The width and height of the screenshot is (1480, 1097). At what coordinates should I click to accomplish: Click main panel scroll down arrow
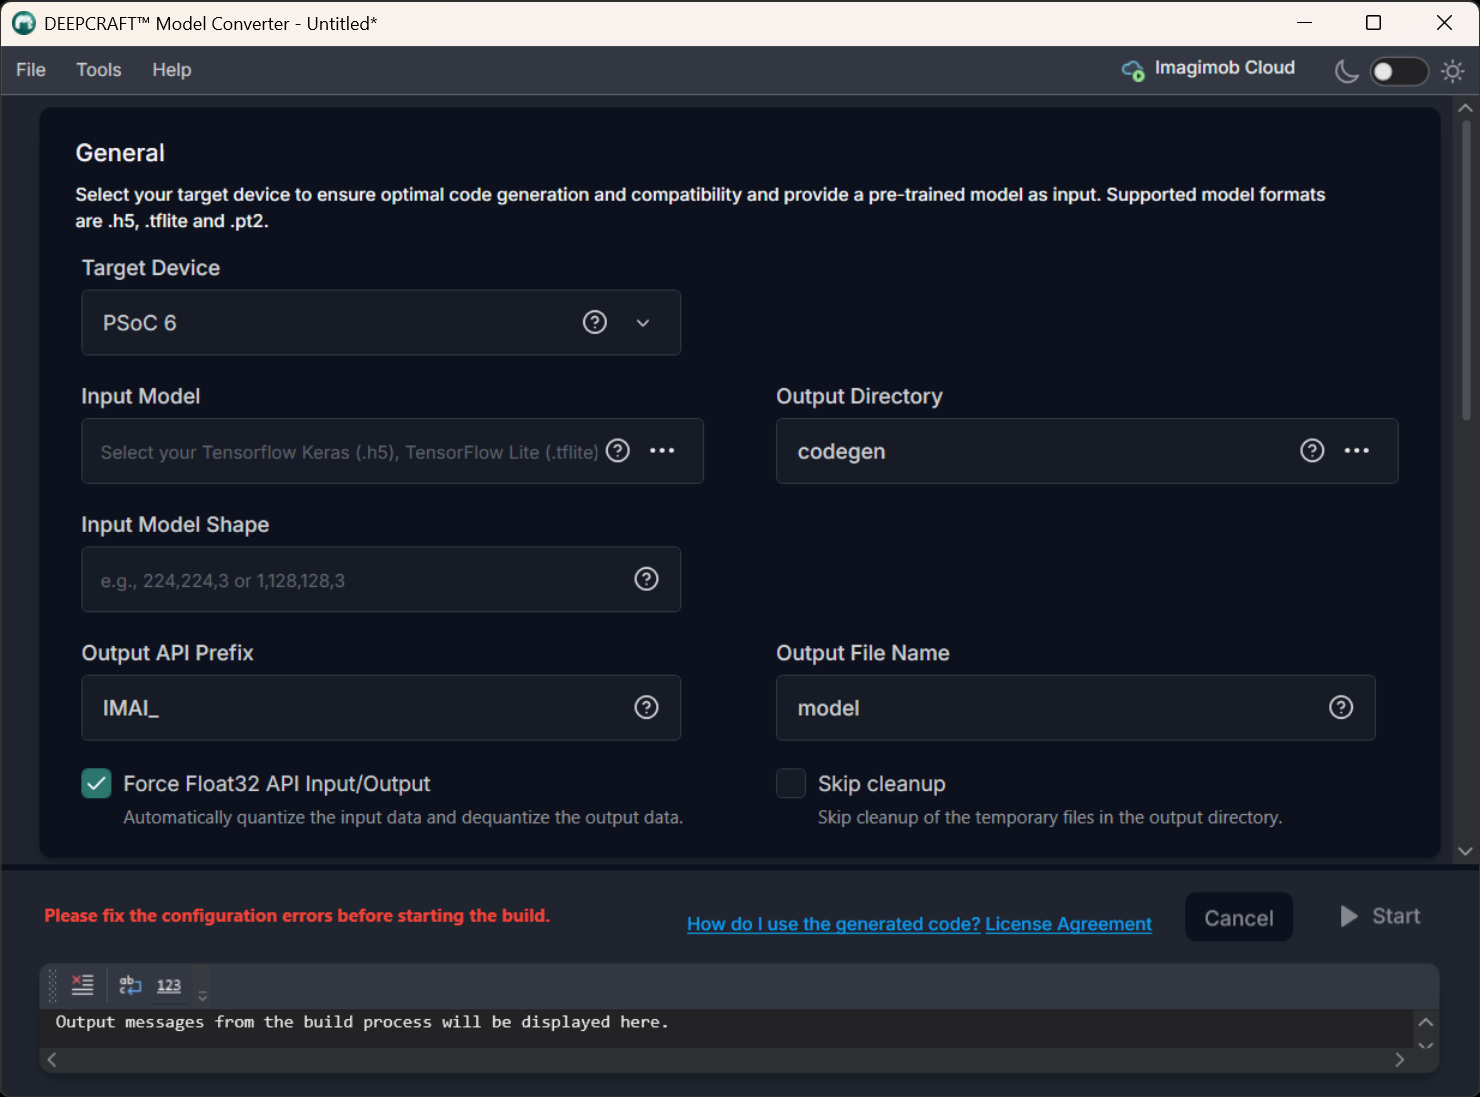pyautogui.click(x=1465, y=851)
